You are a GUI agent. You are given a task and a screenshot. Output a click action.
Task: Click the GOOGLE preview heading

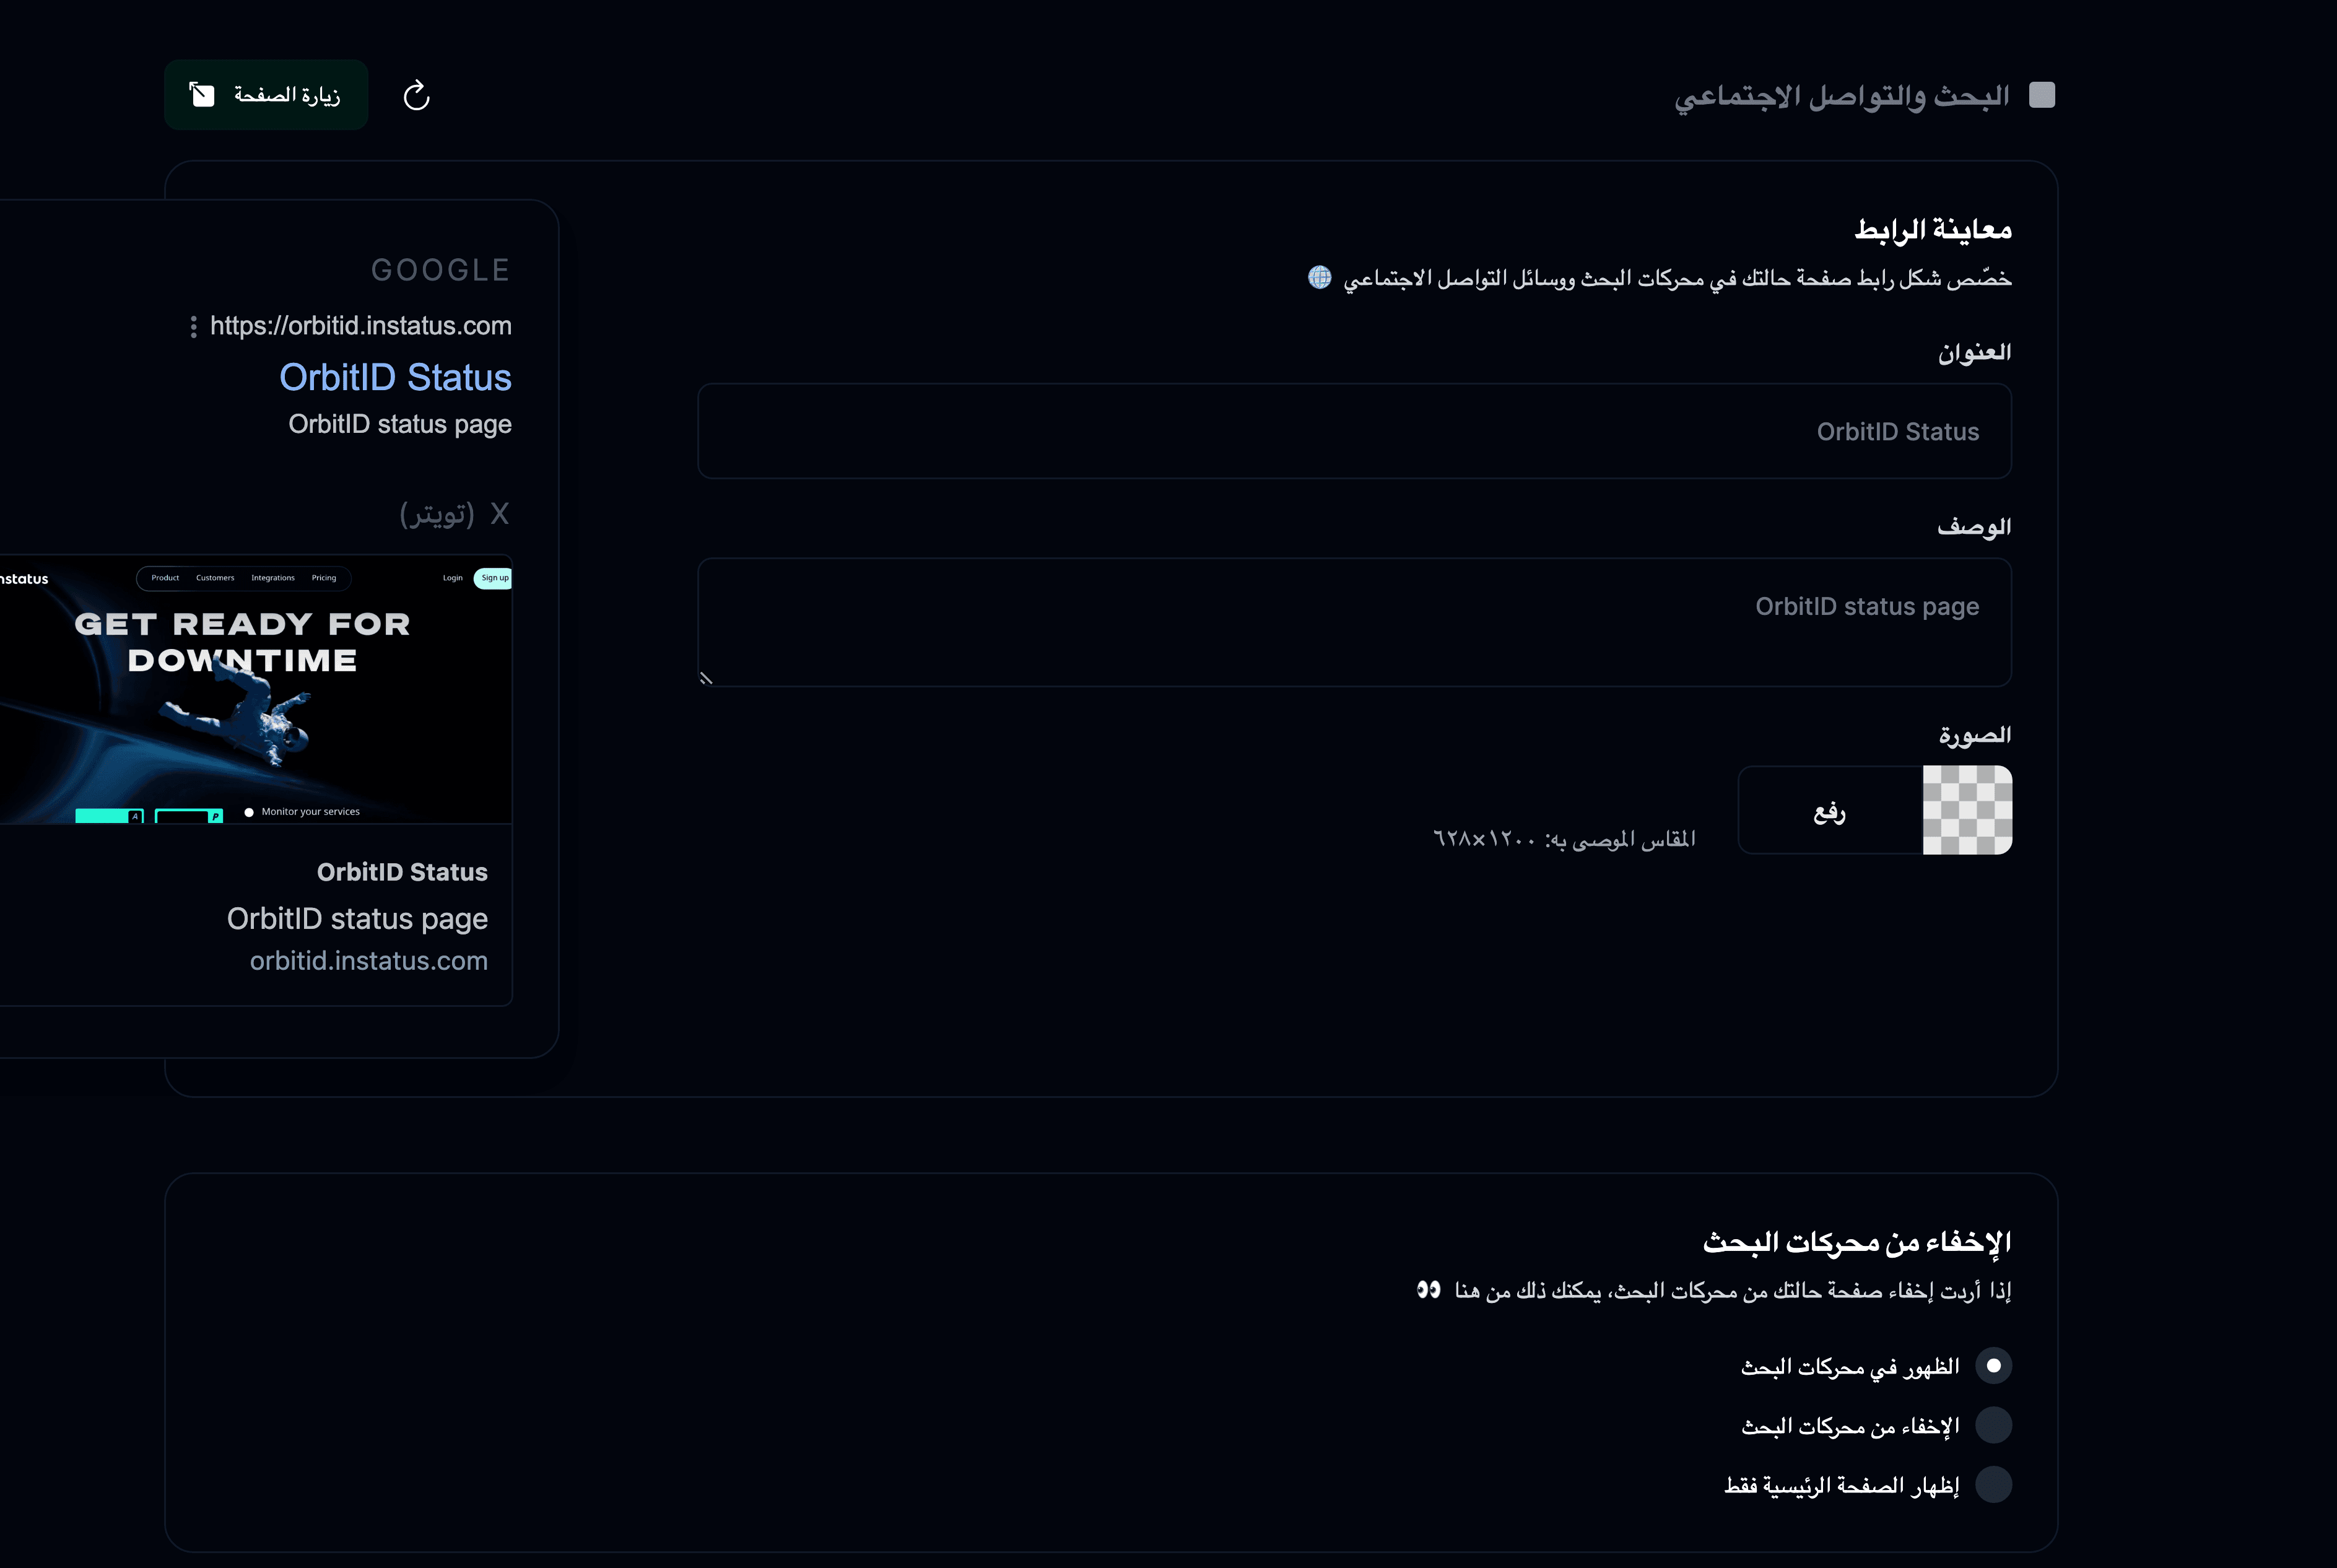[441, 270]
